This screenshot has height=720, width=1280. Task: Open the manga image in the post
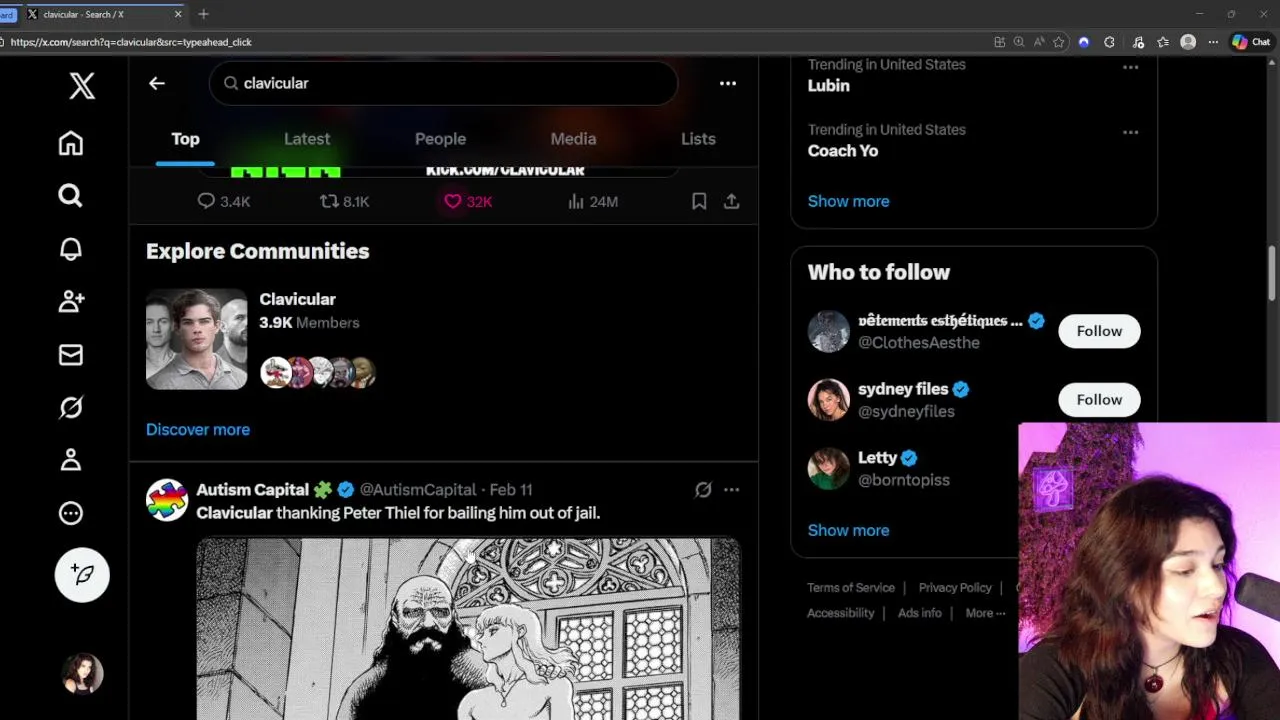(468, 629)
